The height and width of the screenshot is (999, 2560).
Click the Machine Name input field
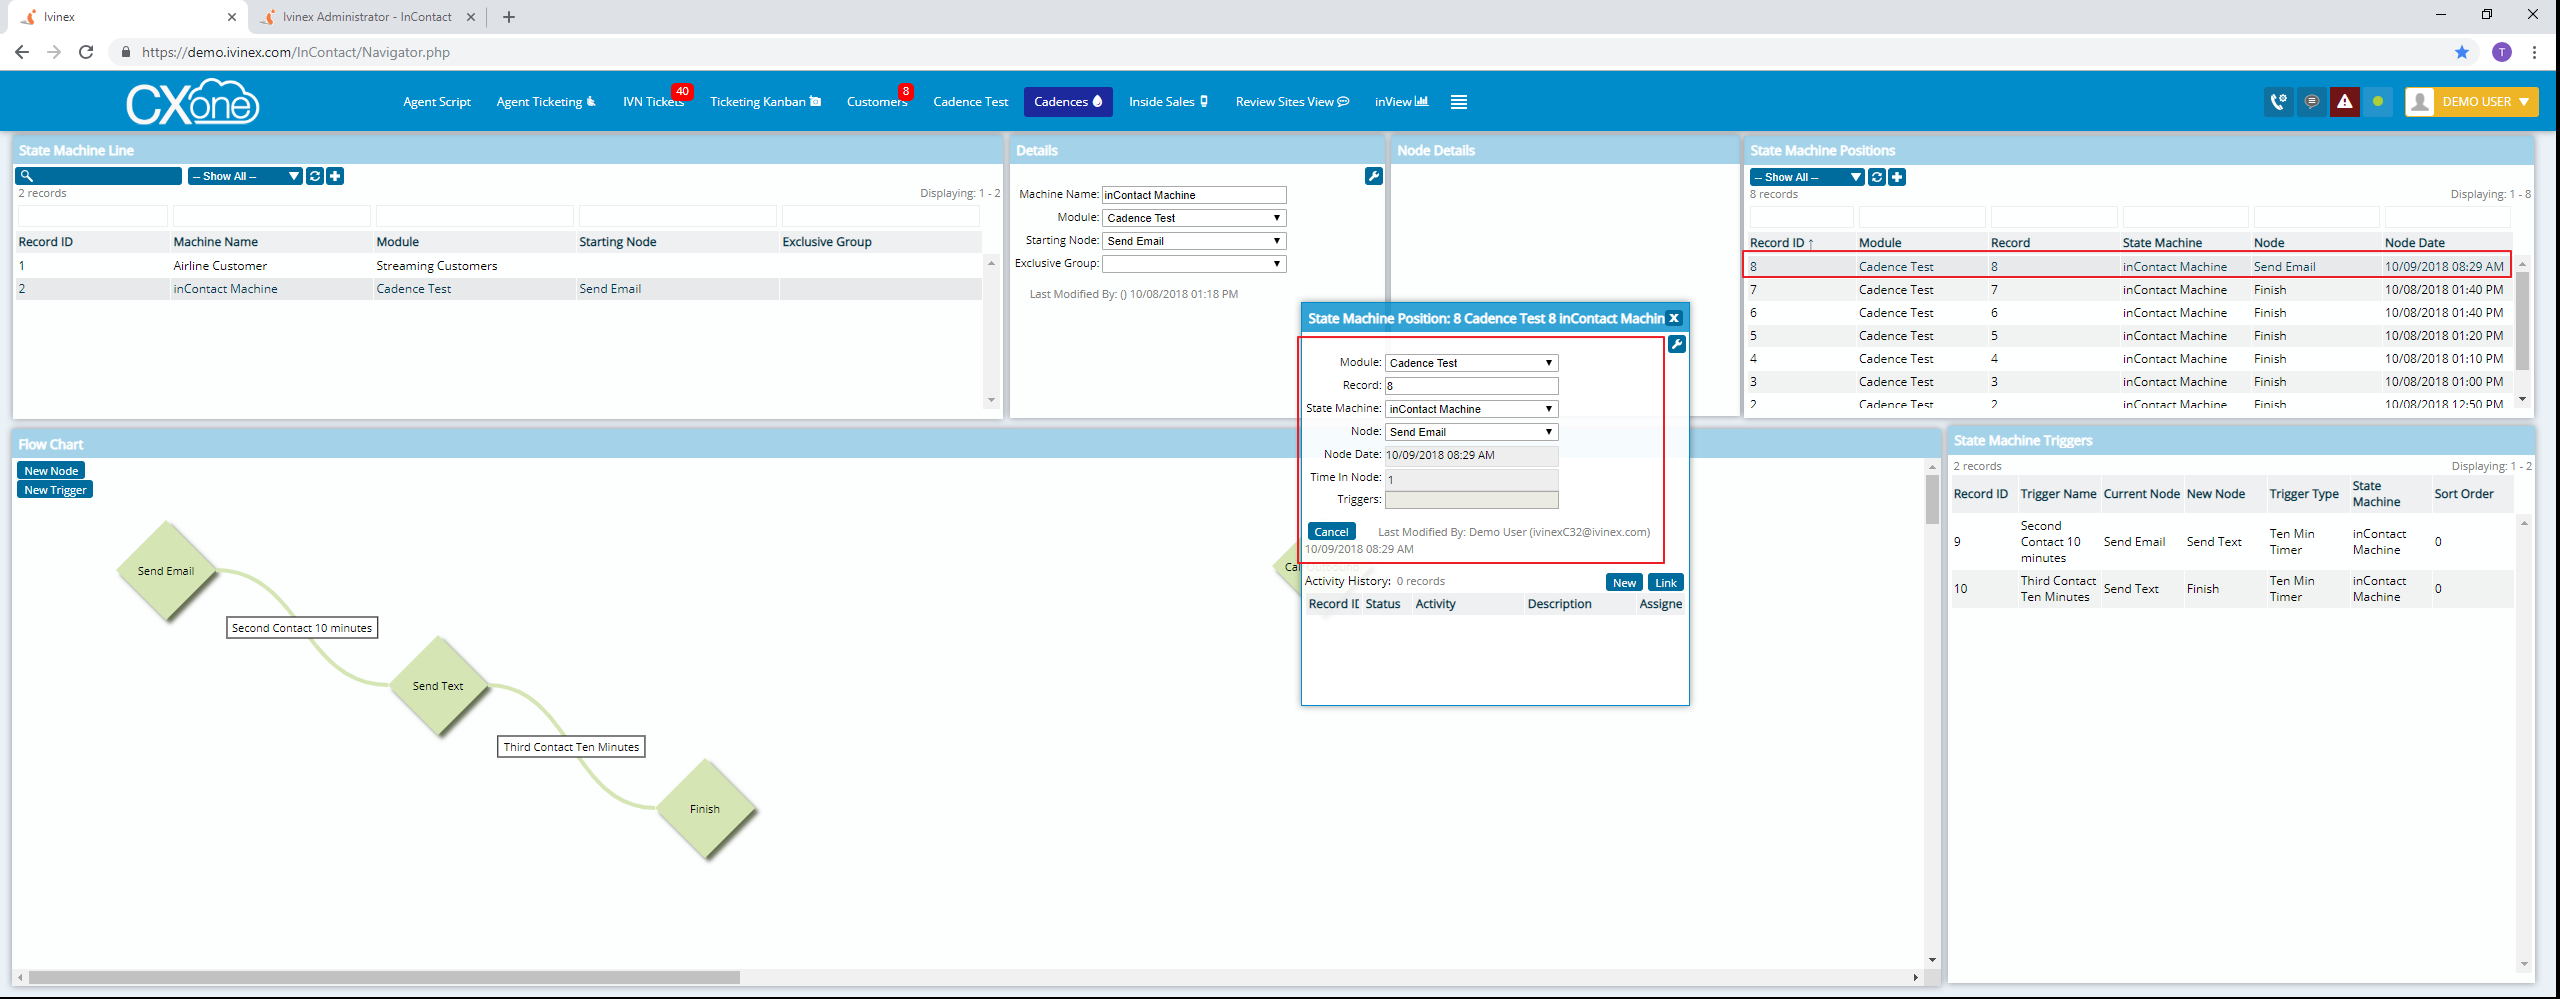1194,195
